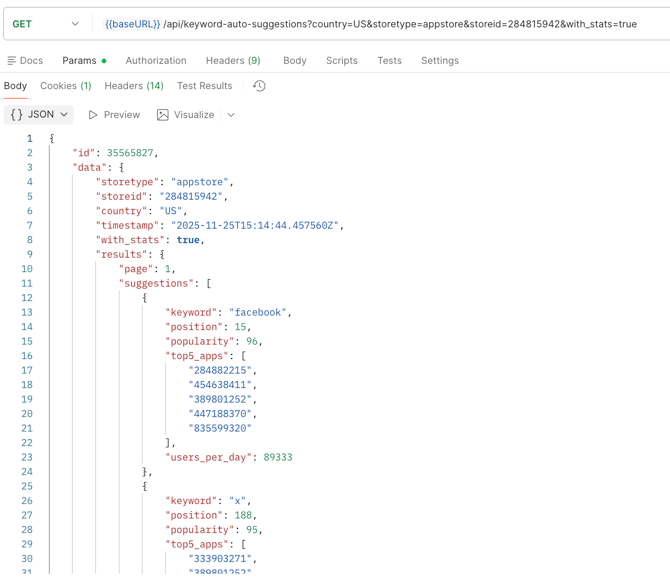Screen dimensions: 670x577
Task: Open the Authorization tab
Action: [x=156, y=61]
